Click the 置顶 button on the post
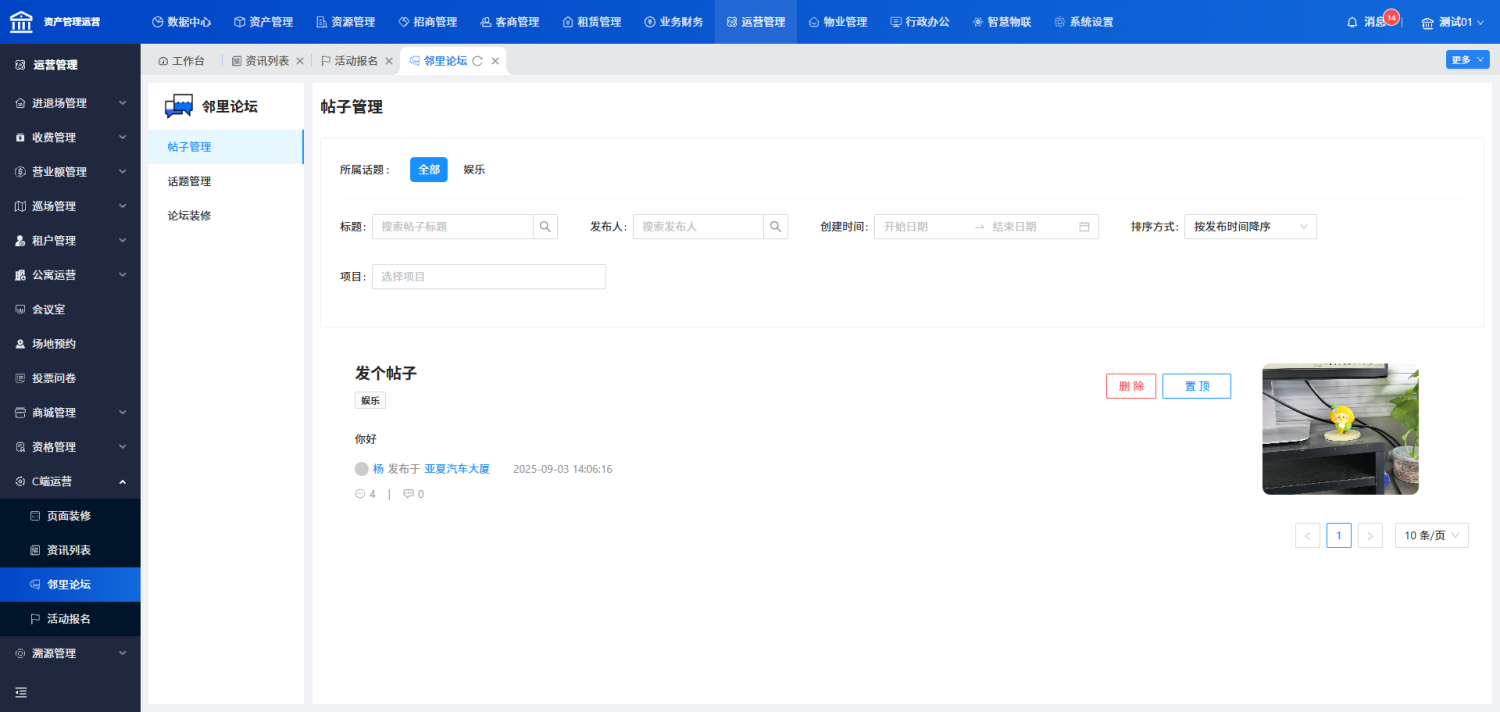 [x=1196, y=386]
